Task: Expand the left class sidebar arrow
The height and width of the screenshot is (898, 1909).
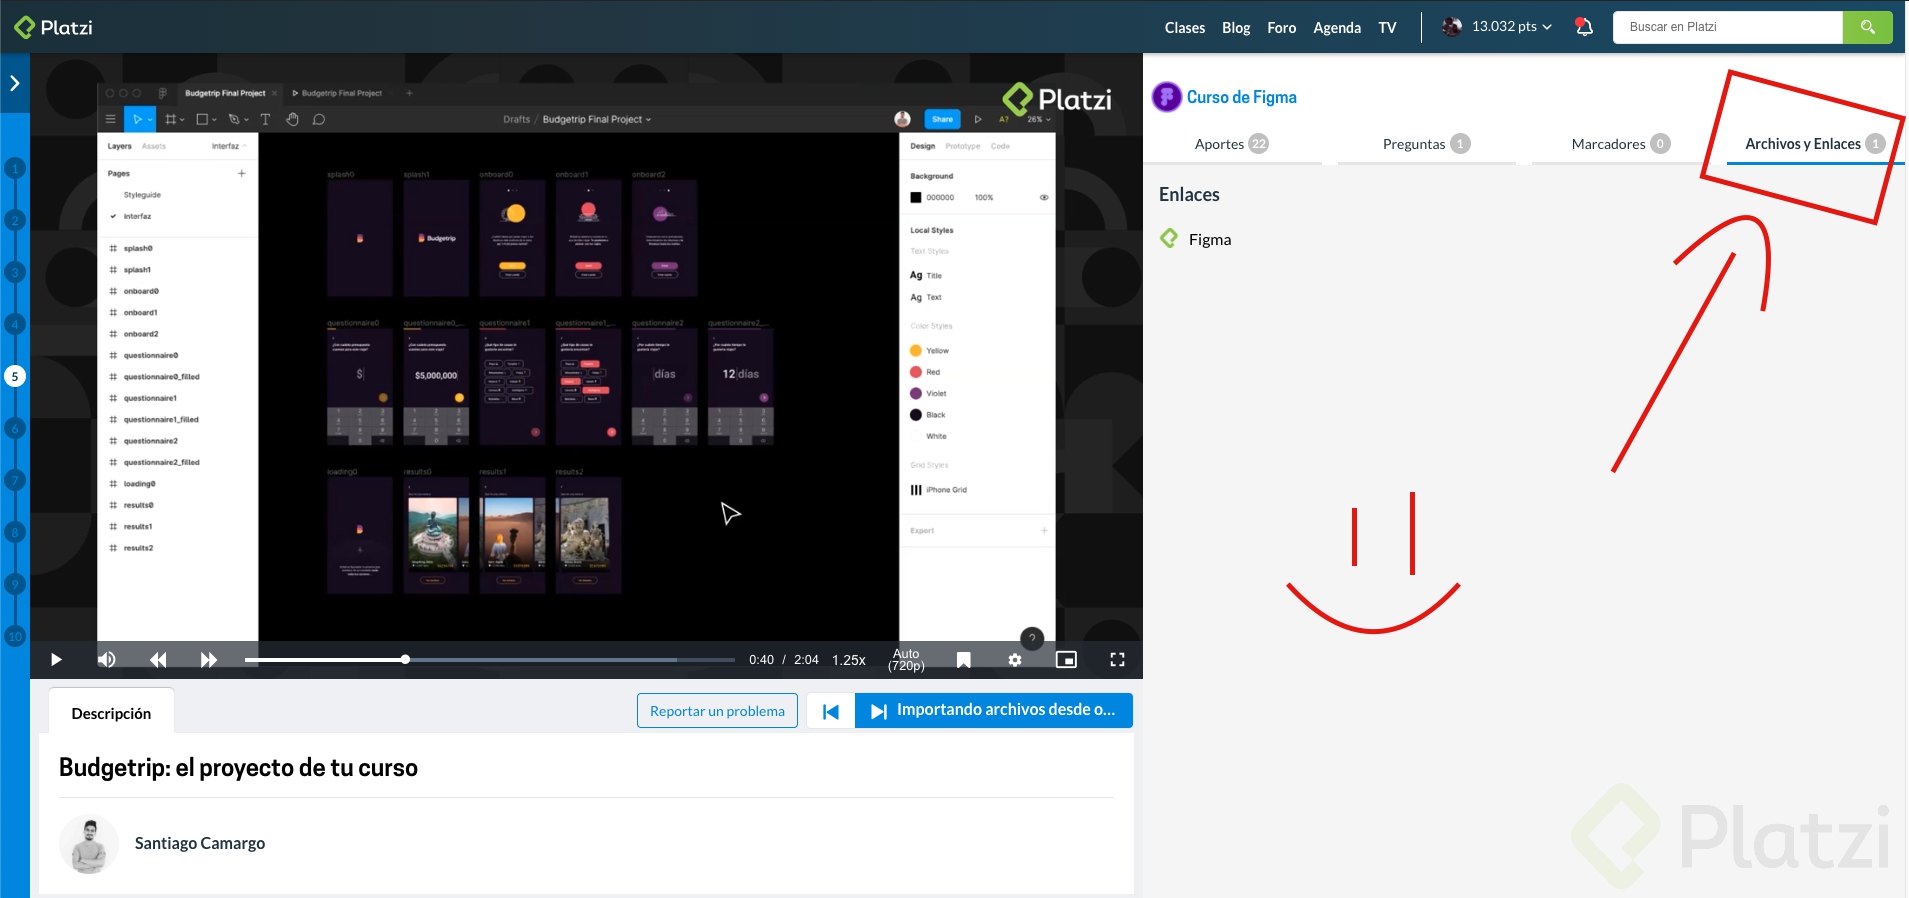Action: pos(15,83)
